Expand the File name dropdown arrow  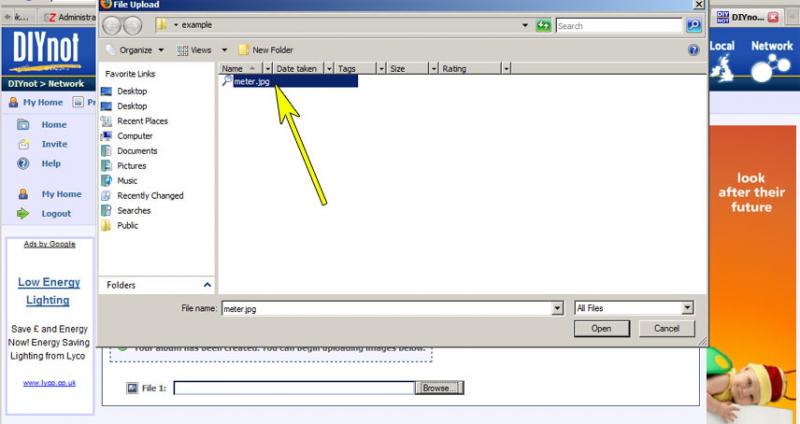pos(557,309)
